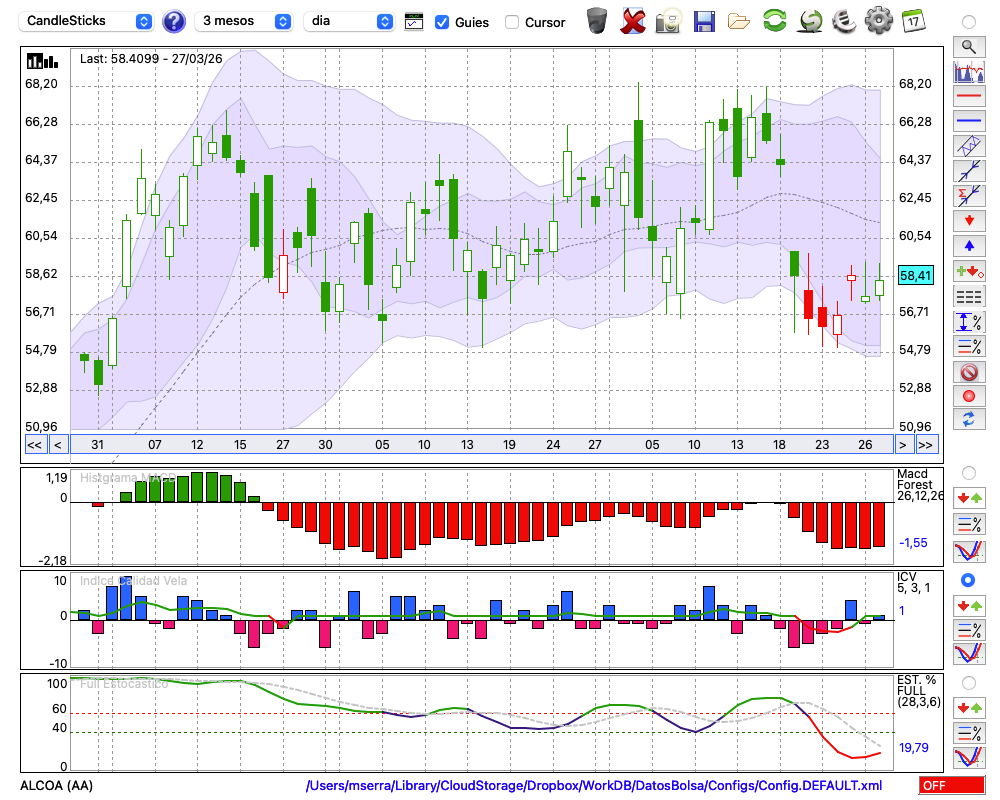This screenshot has width=1000, height=800.
Task: Open the 3 mesos period dropdown
Action: (244, 21)
